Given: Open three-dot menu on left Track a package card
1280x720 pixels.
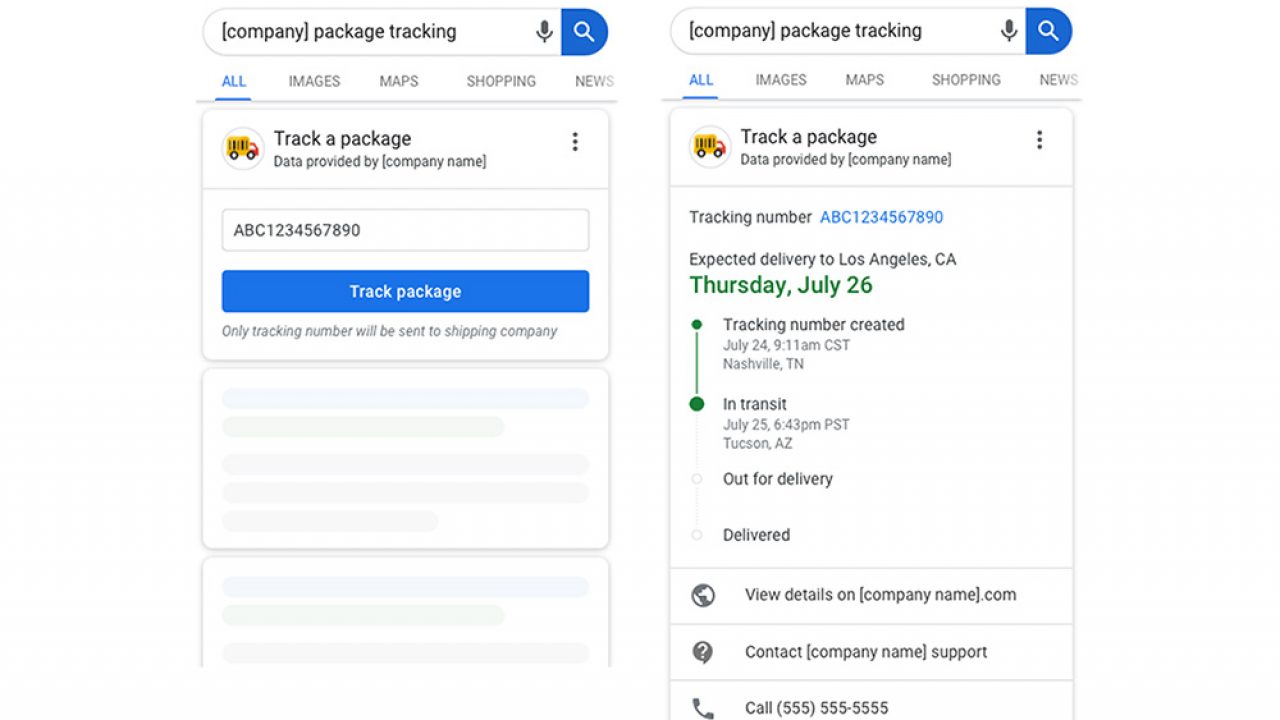Looking at the screenshot, I should 574,142.
